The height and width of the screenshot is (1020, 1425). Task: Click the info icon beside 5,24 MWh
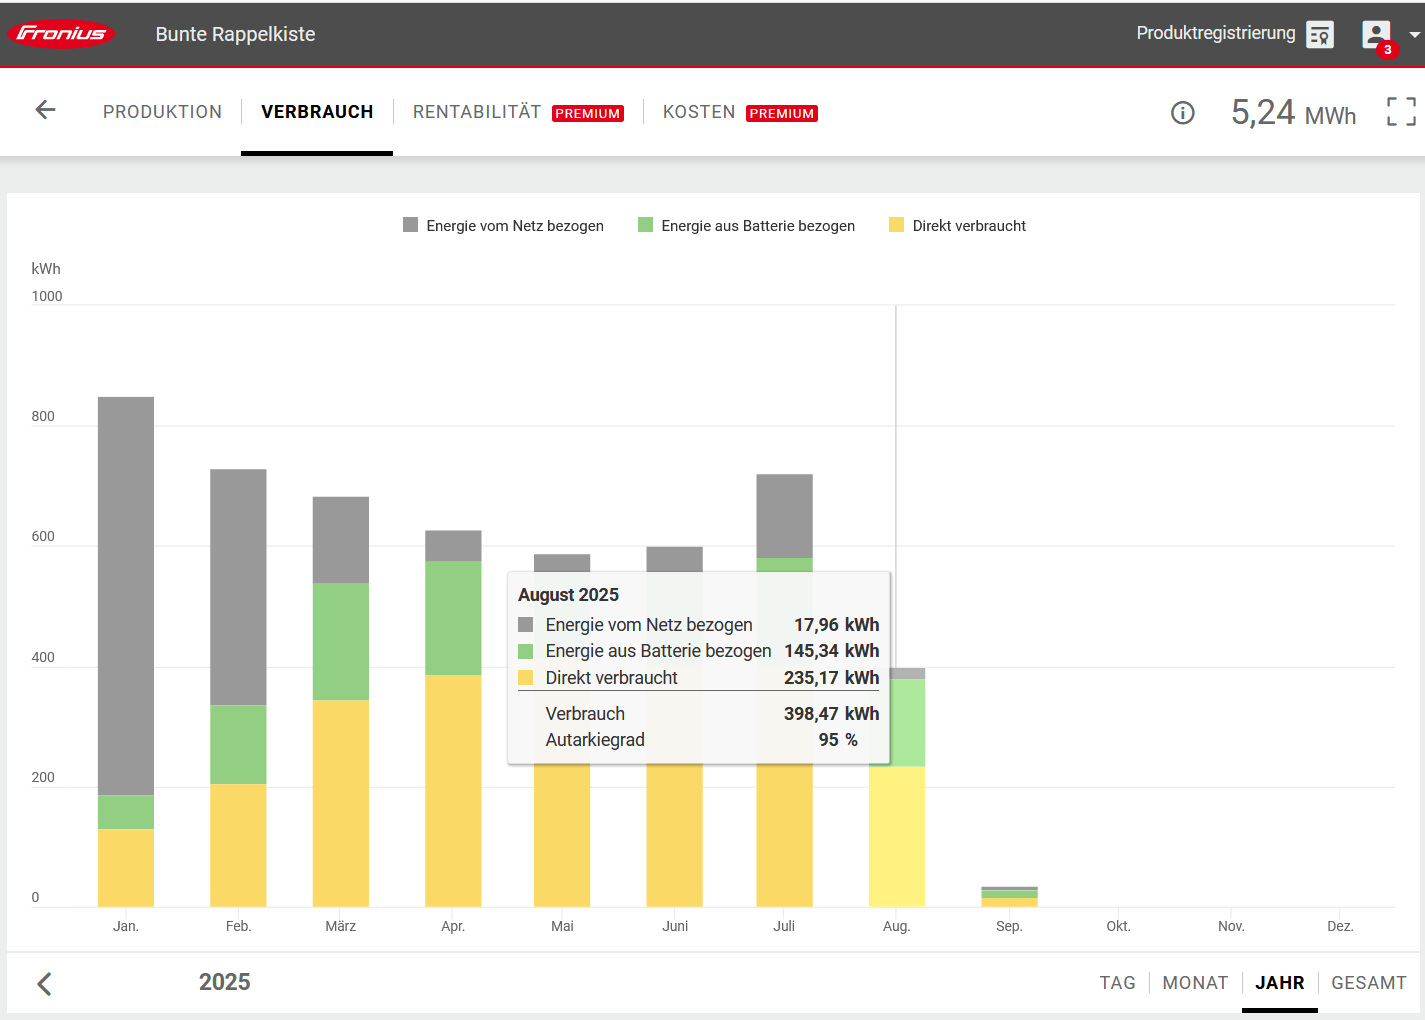(1182, 113)
